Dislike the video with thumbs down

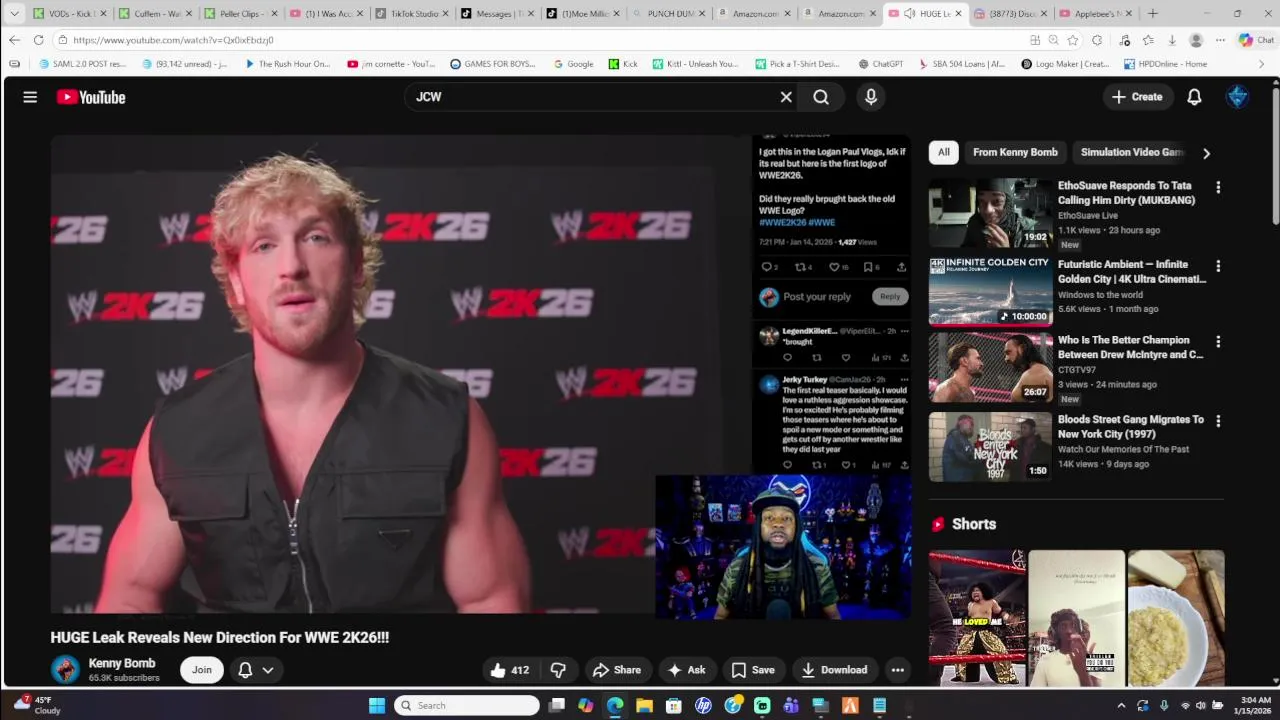[x=558, y=670]
